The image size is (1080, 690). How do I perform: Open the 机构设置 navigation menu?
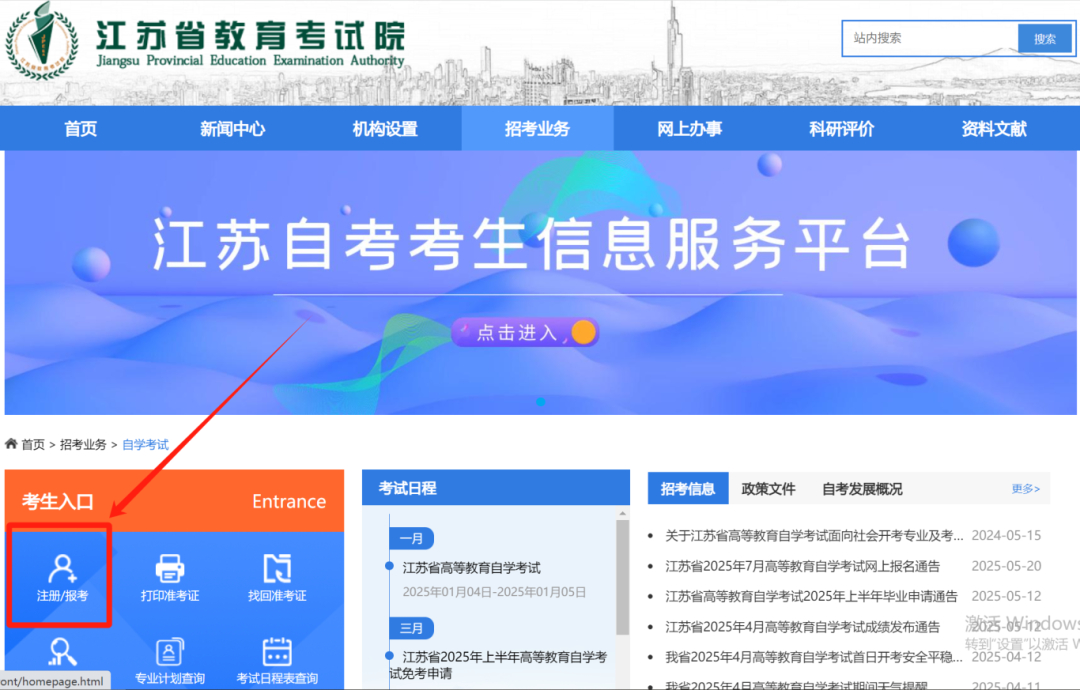pyautogui.click(x=385, y=129)
